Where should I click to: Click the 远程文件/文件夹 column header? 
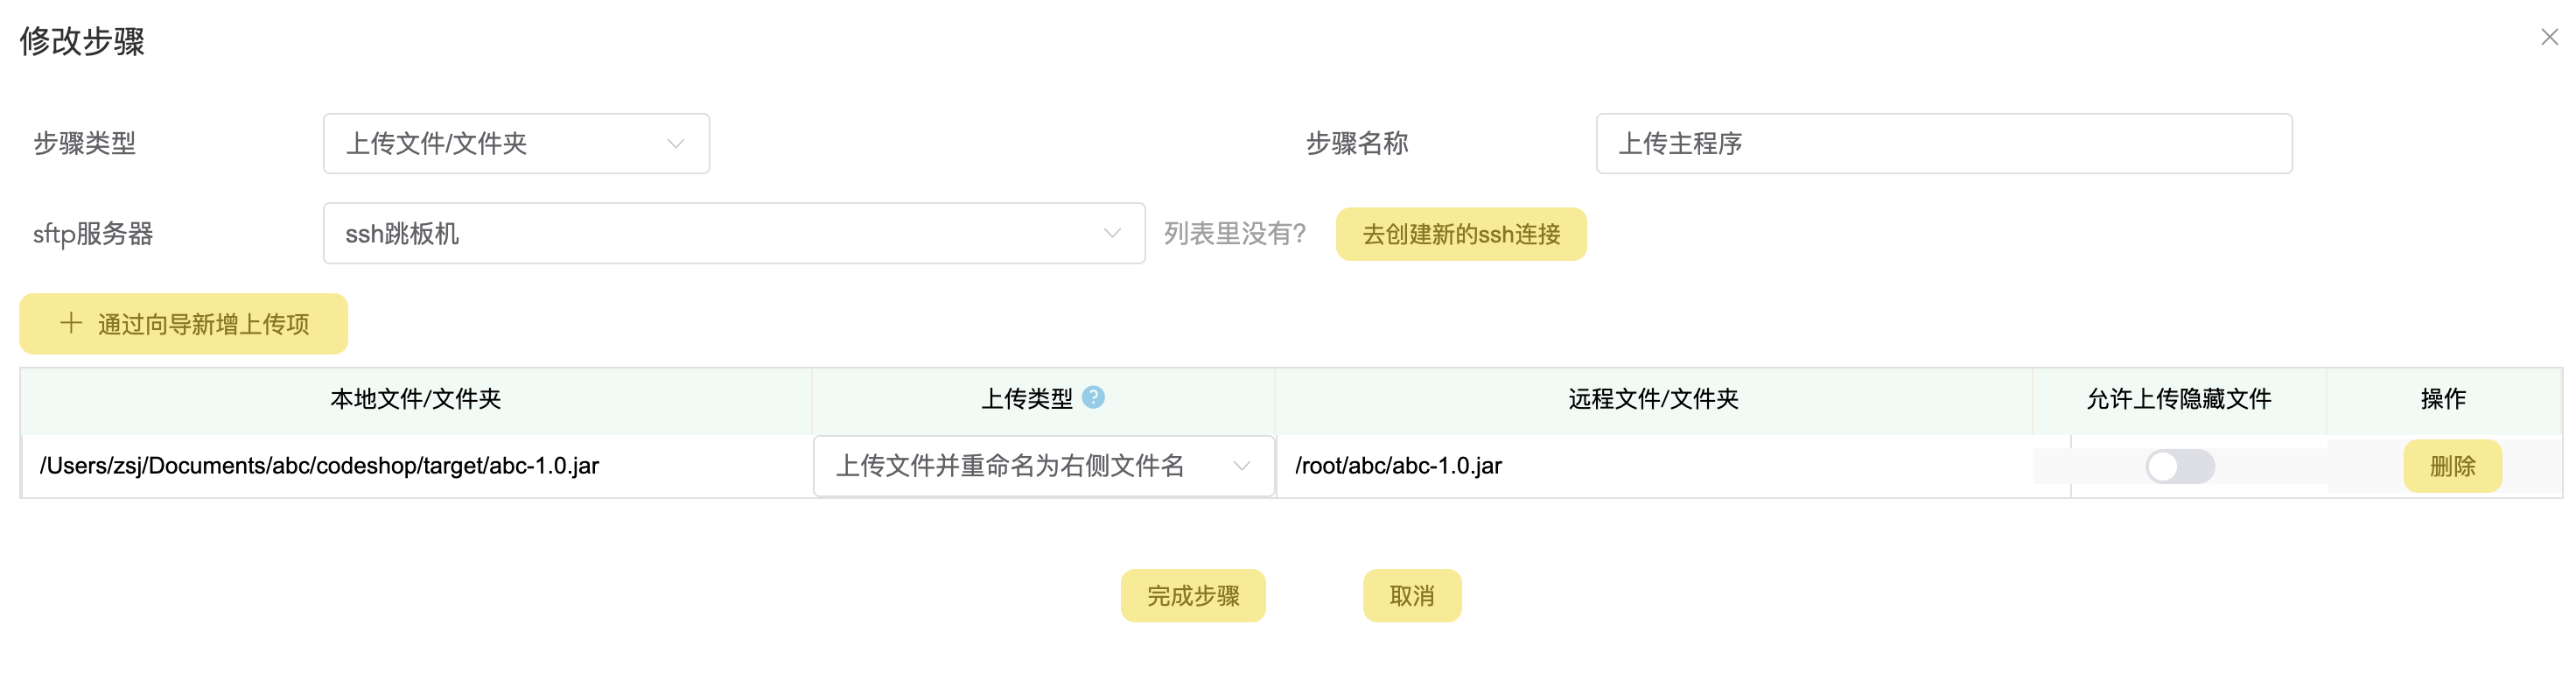(1653, 398)
